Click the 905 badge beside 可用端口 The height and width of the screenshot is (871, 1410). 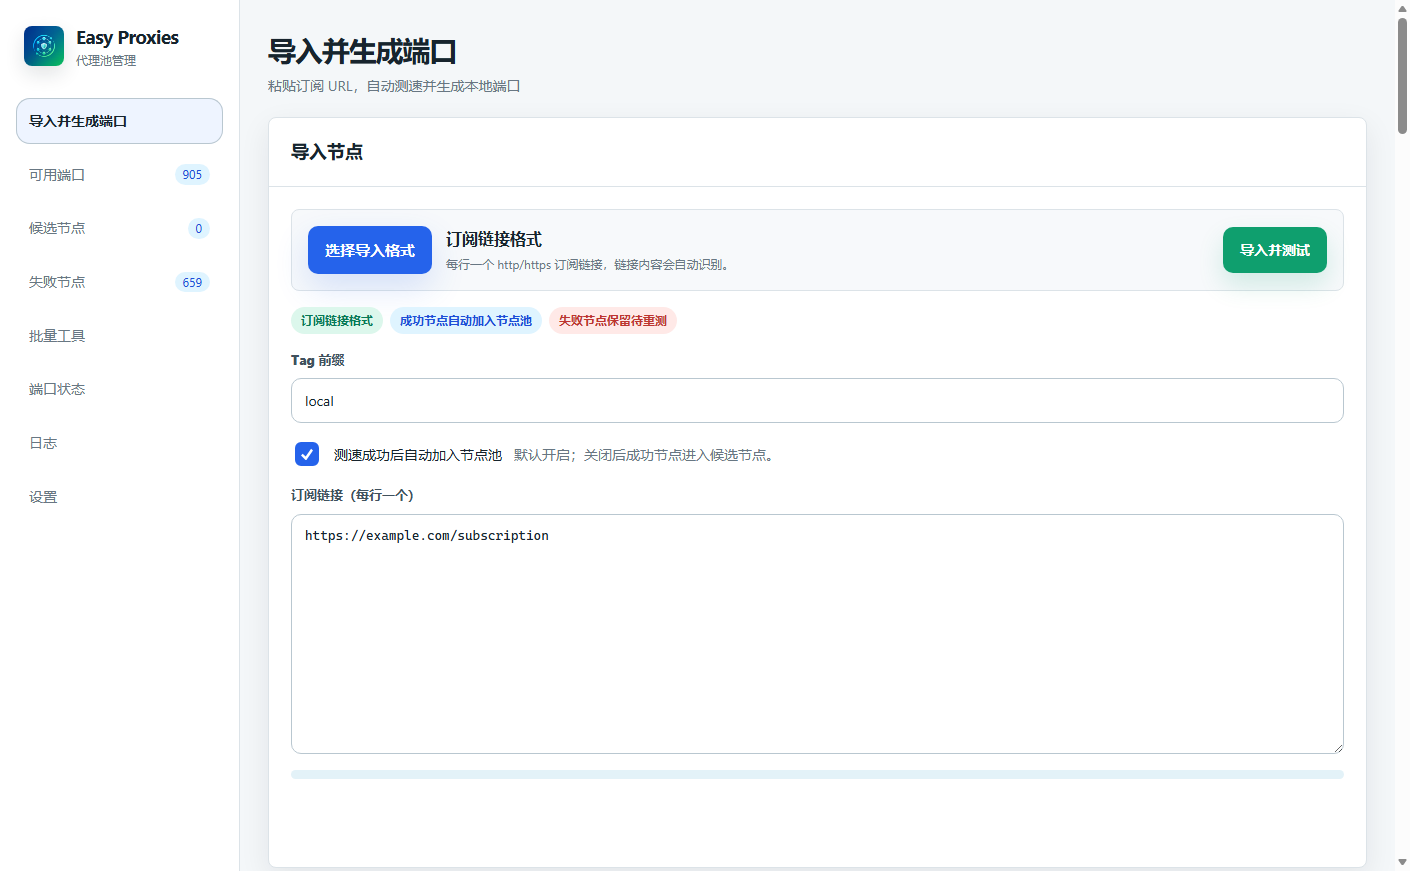tap(192, 175)
